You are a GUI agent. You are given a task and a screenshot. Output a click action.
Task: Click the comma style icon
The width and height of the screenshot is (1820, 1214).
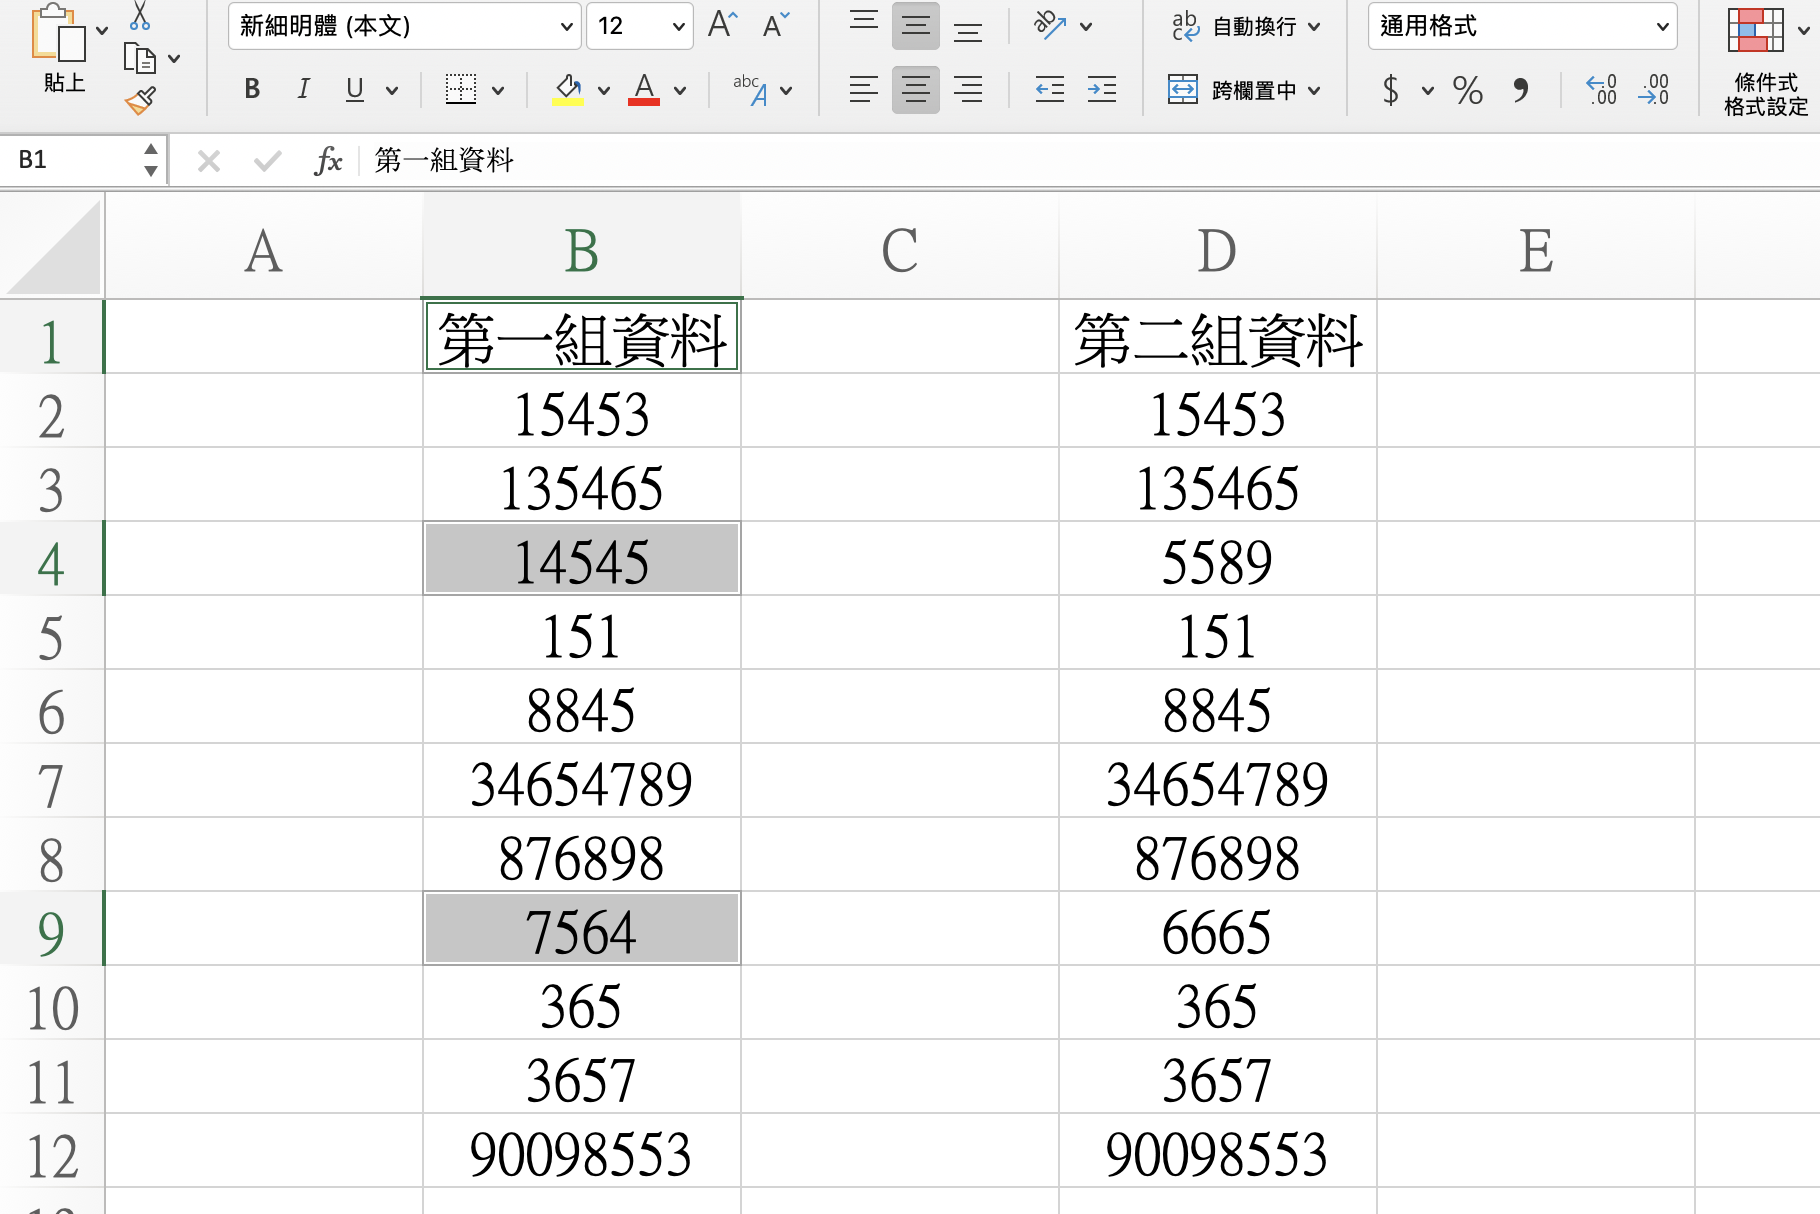1521,91
